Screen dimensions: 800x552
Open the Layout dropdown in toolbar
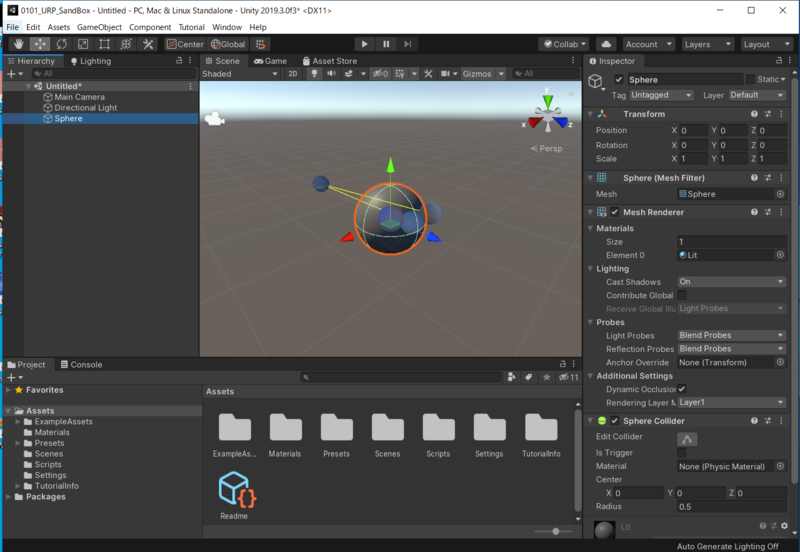tap(766, 44)
